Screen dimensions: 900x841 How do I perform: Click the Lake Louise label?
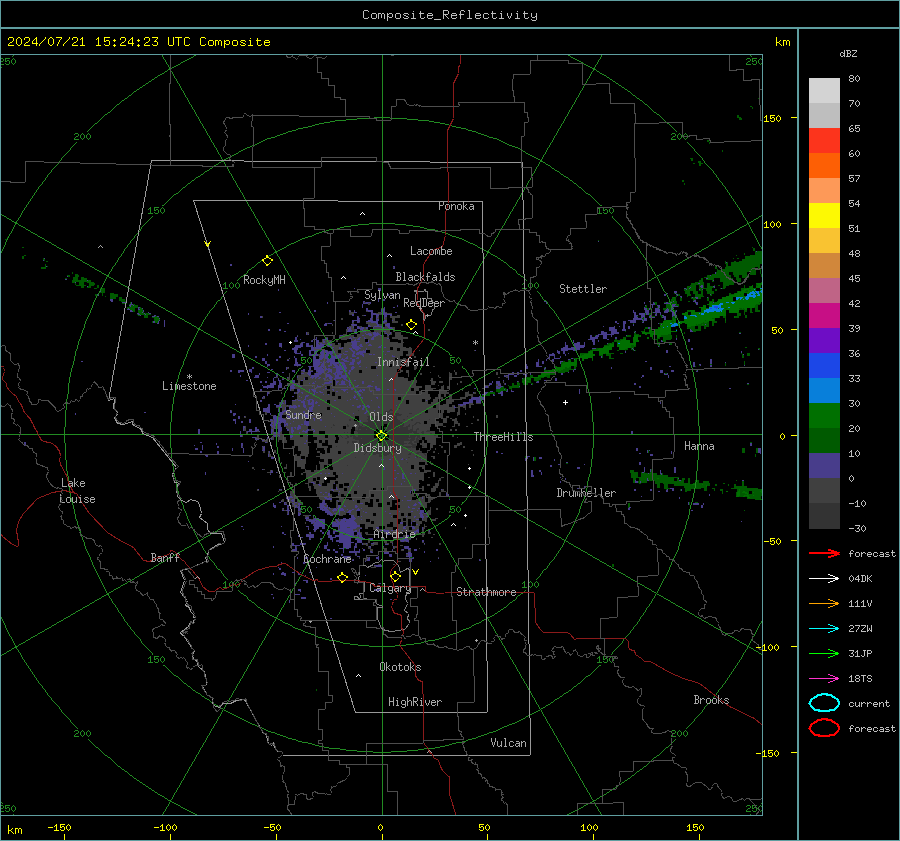(77, 491)
